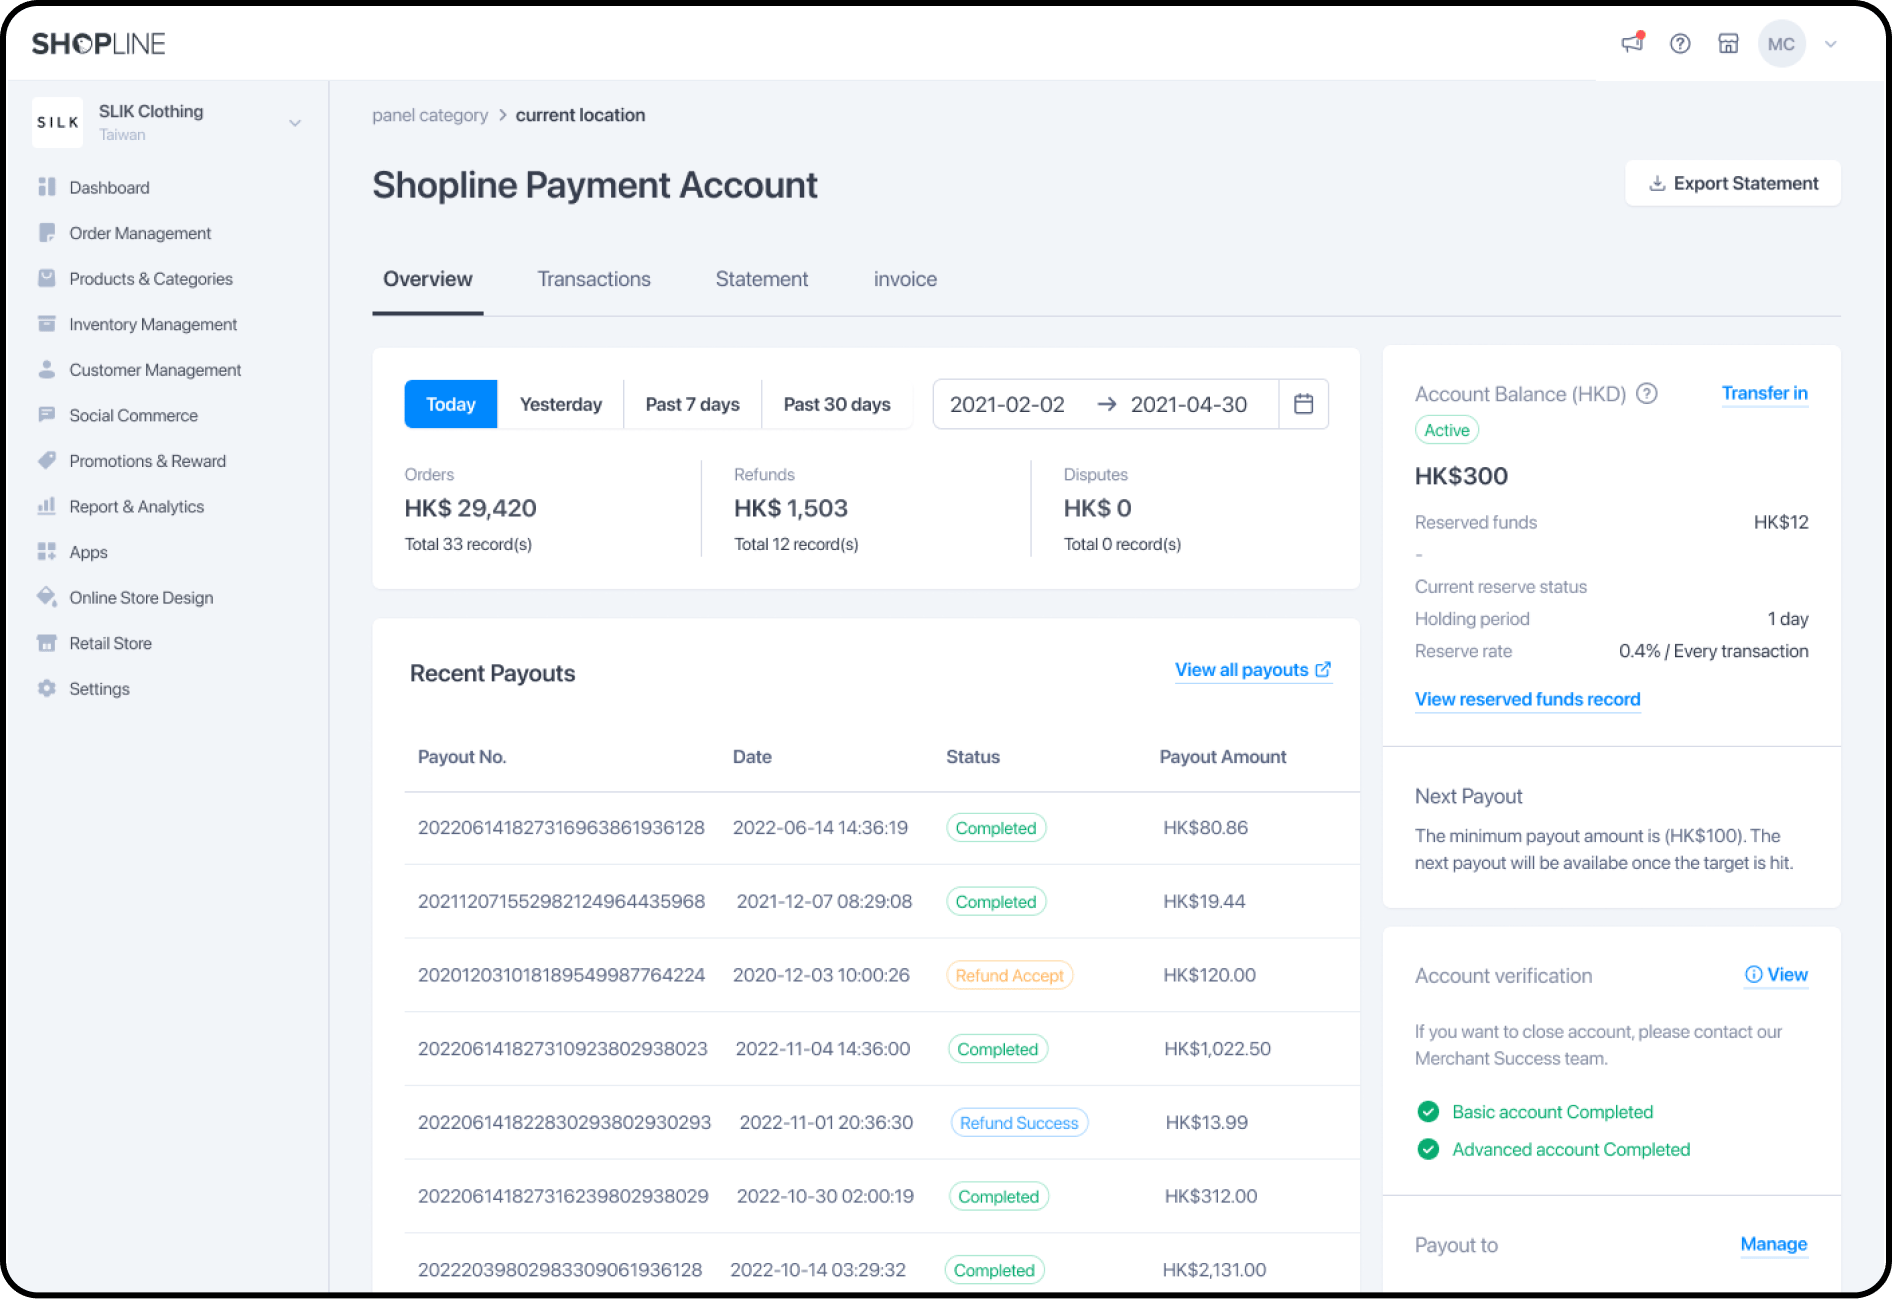The height and width of the screenshot is (1299, 1892).
Task: Click the Refund Accept status badge
Action: 1010,975
